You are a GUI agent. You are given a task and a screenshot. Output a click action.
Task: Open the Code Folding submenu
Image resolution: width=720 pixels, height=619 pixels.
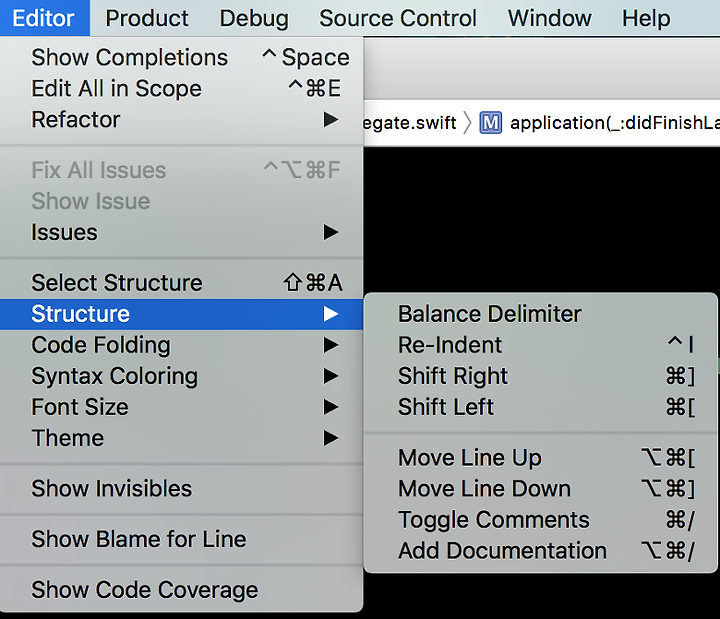(181, 345)
